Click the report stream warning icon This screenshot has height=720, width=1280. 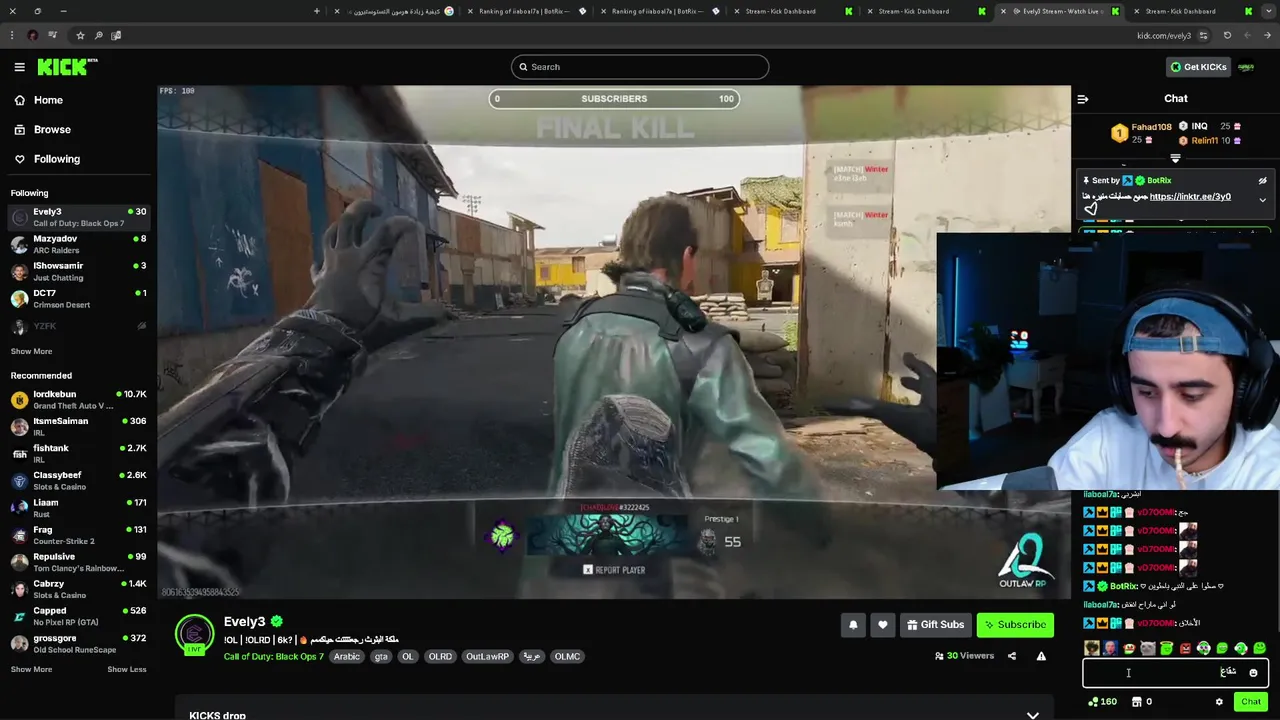[x=1041, y=656]
